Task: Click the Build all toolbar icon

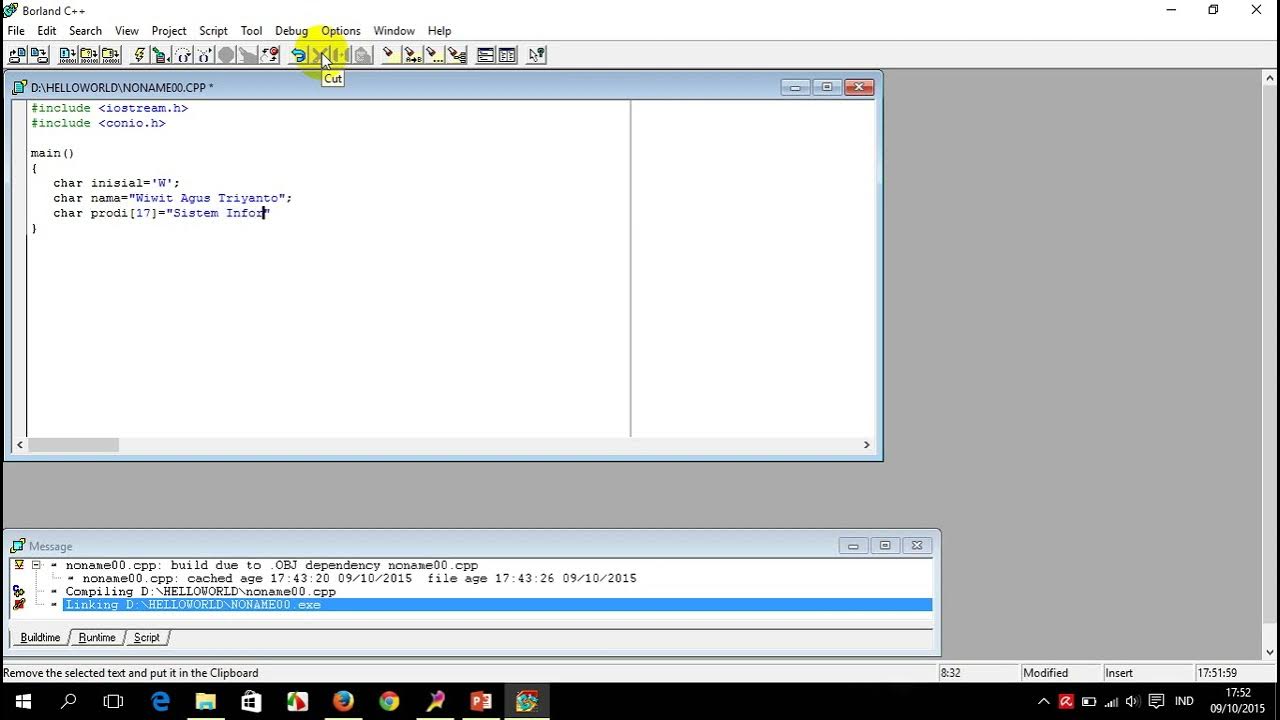Action: coord(111,55)
